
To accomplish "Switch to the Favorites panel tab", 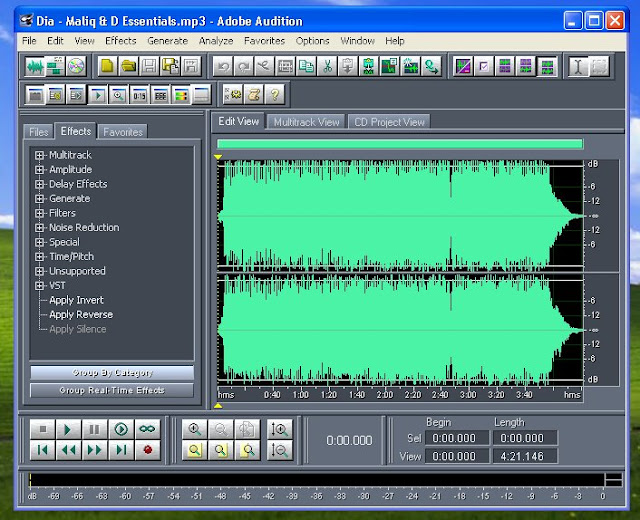I will coord(123,132).
